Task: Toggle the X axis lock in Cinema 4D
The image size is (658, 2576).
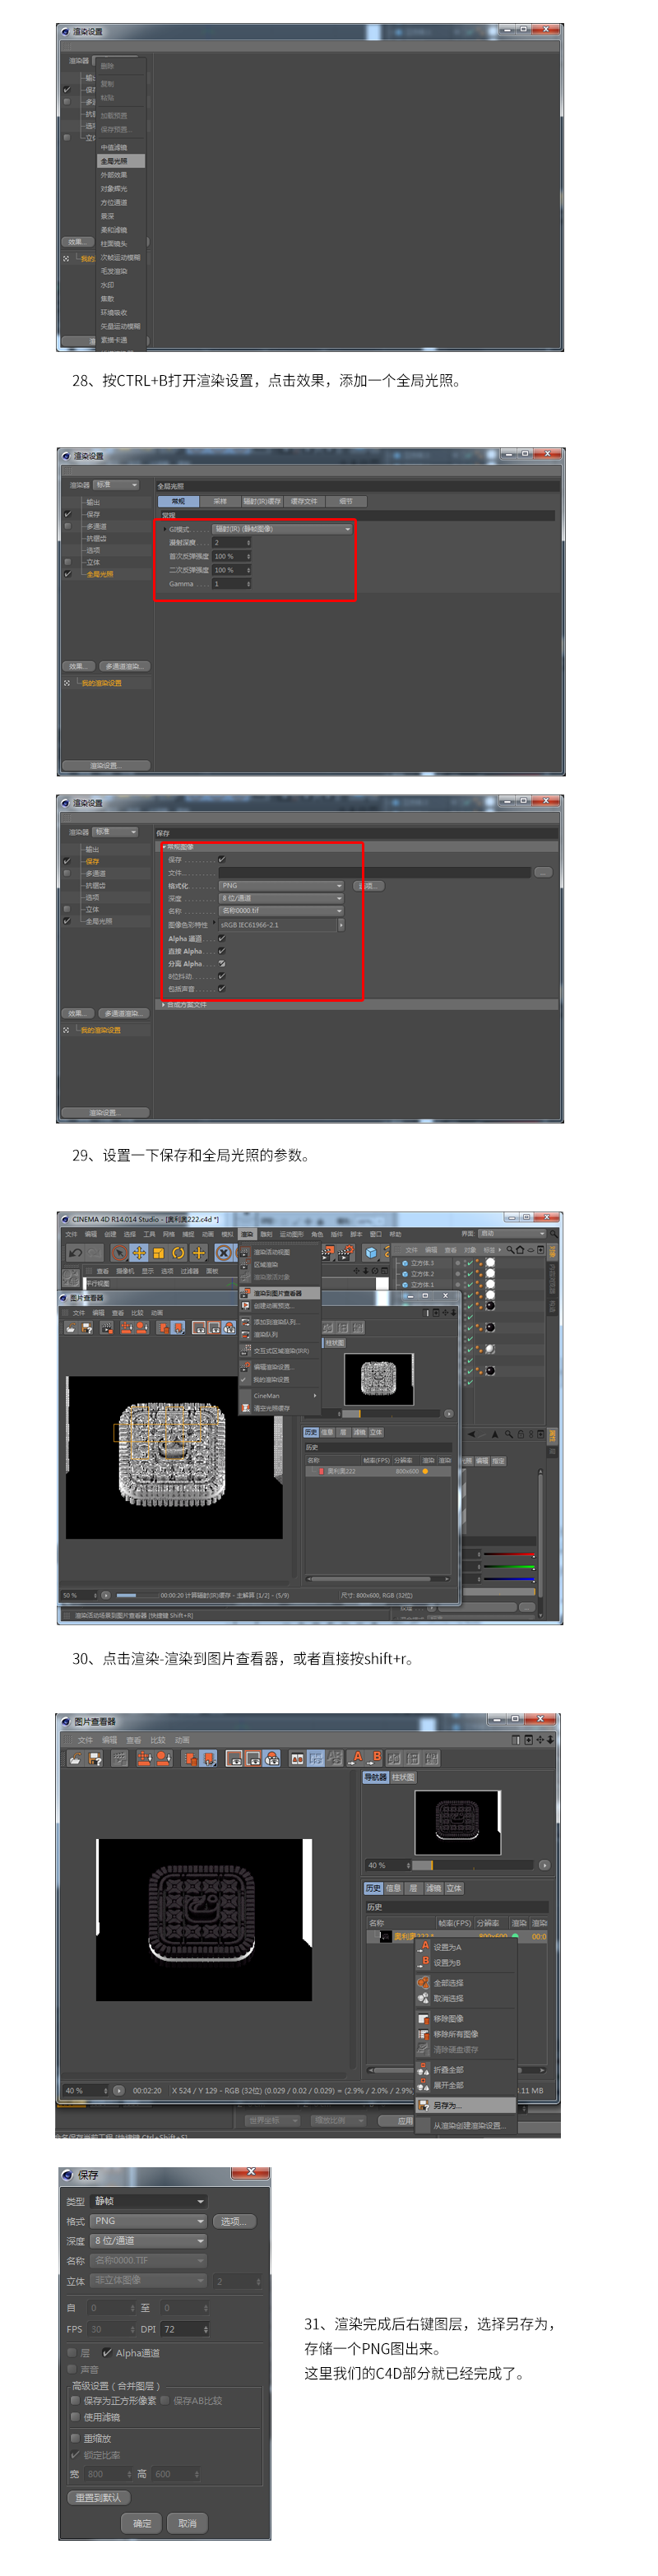Action: click(x=224, y=1252)
